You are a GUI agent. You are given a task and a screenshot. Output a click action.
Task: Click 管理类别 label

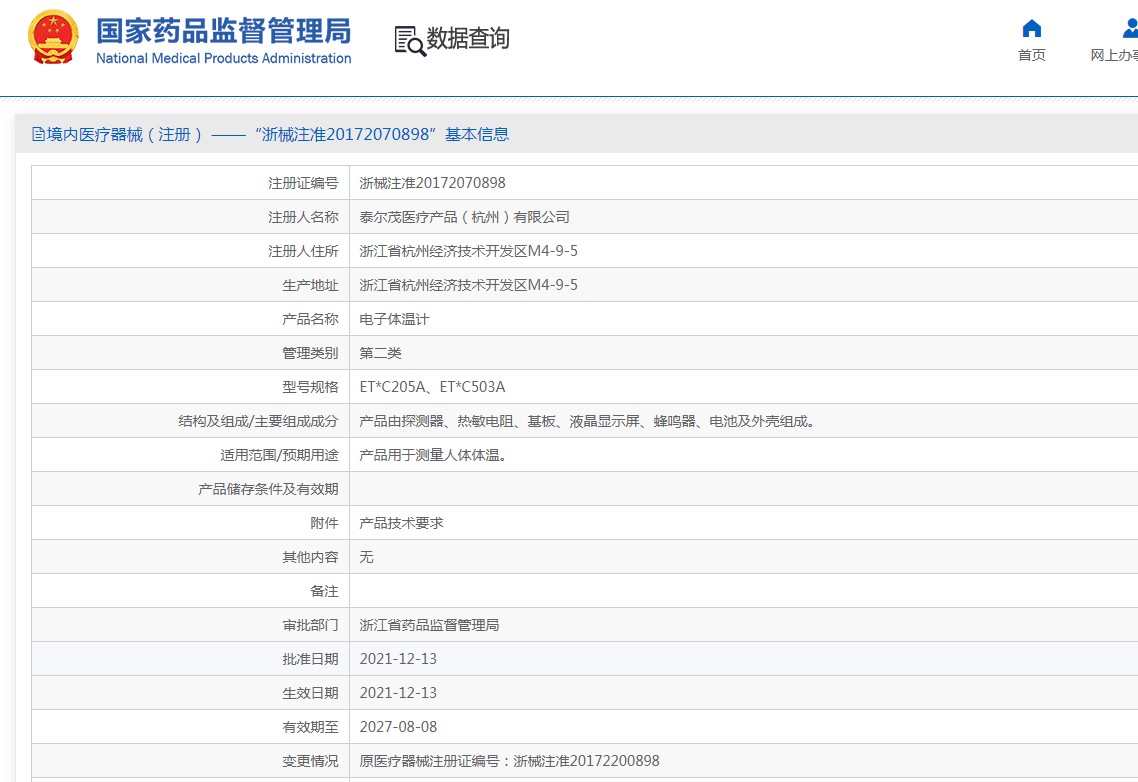pos(311,353)
